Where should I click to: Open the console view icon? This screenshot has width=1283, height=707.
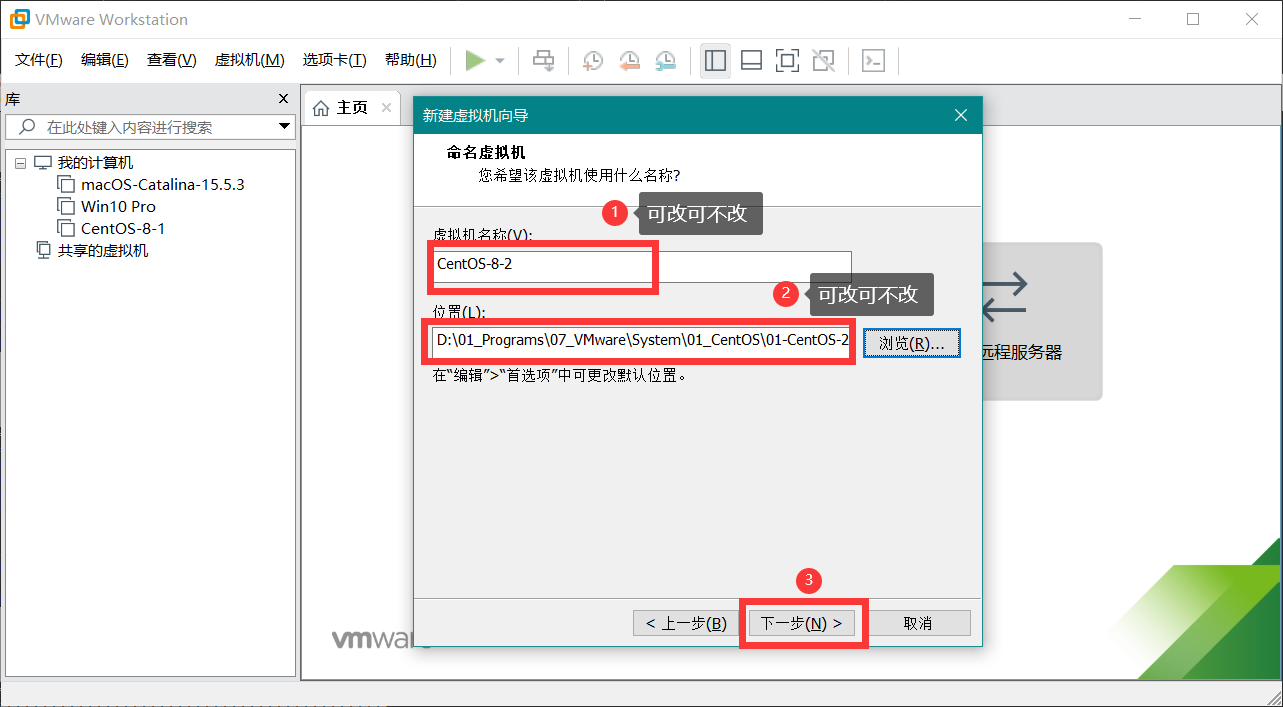coord(873,61)
